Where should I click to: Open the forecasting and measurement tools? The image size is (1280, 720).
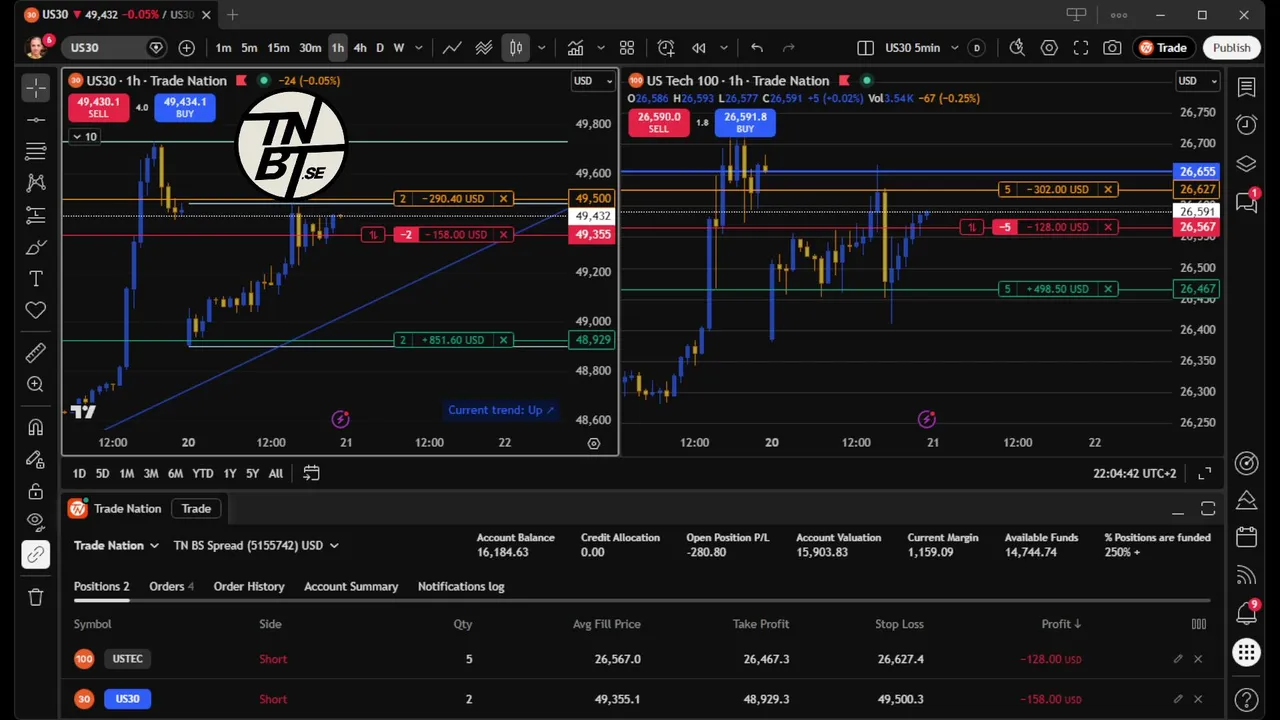36,214
